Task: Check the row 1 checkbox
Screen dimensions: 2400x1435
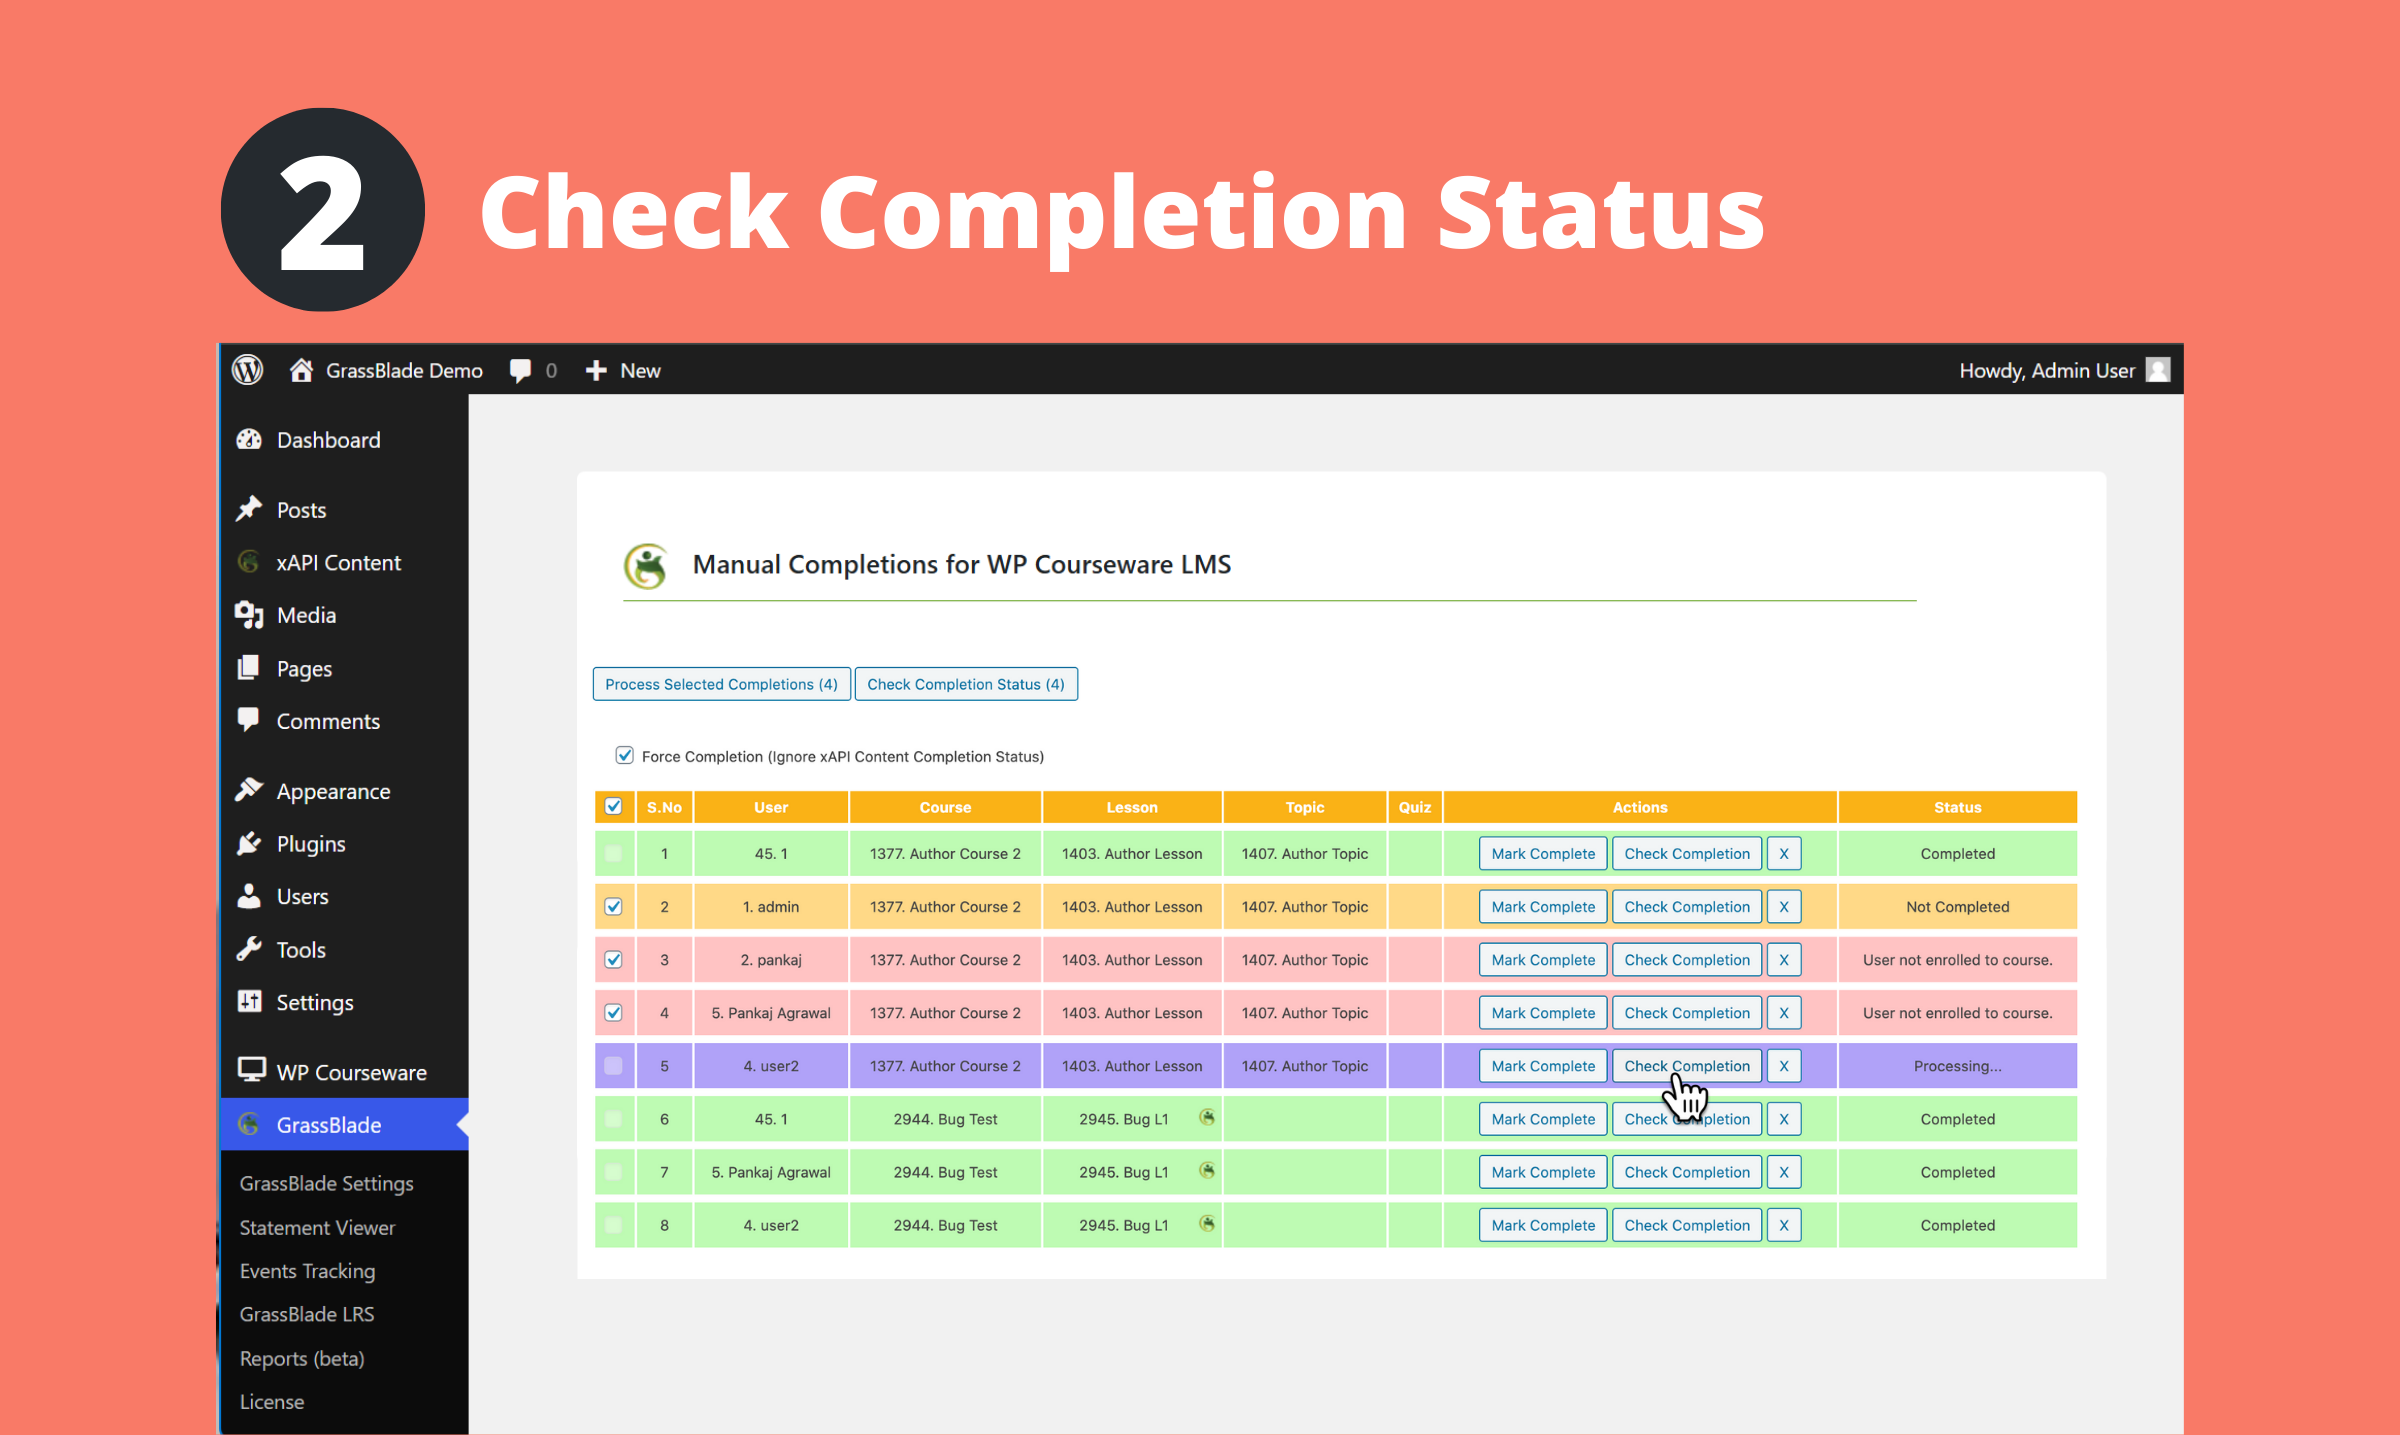Action: (x=614, y=853)
